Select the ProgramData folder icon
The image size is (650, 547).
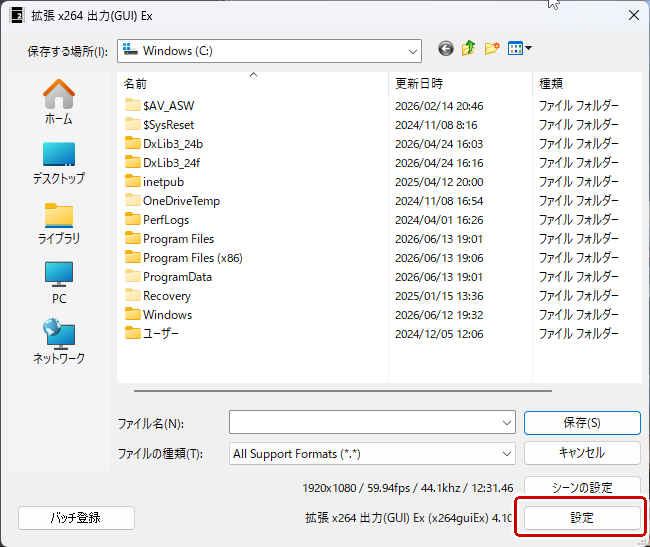click(x=133, y=276)
